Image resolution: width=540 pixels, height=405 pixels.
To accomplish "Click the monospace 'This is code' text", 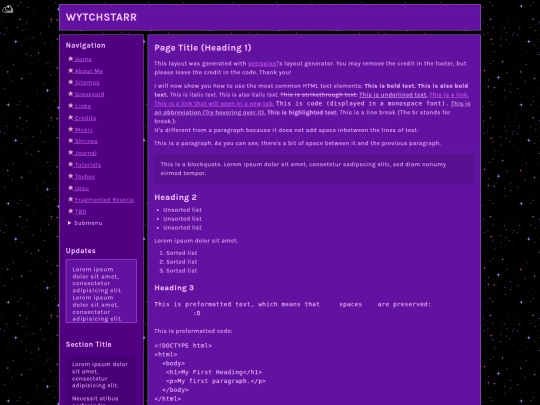I will click(x=299, y=104).
